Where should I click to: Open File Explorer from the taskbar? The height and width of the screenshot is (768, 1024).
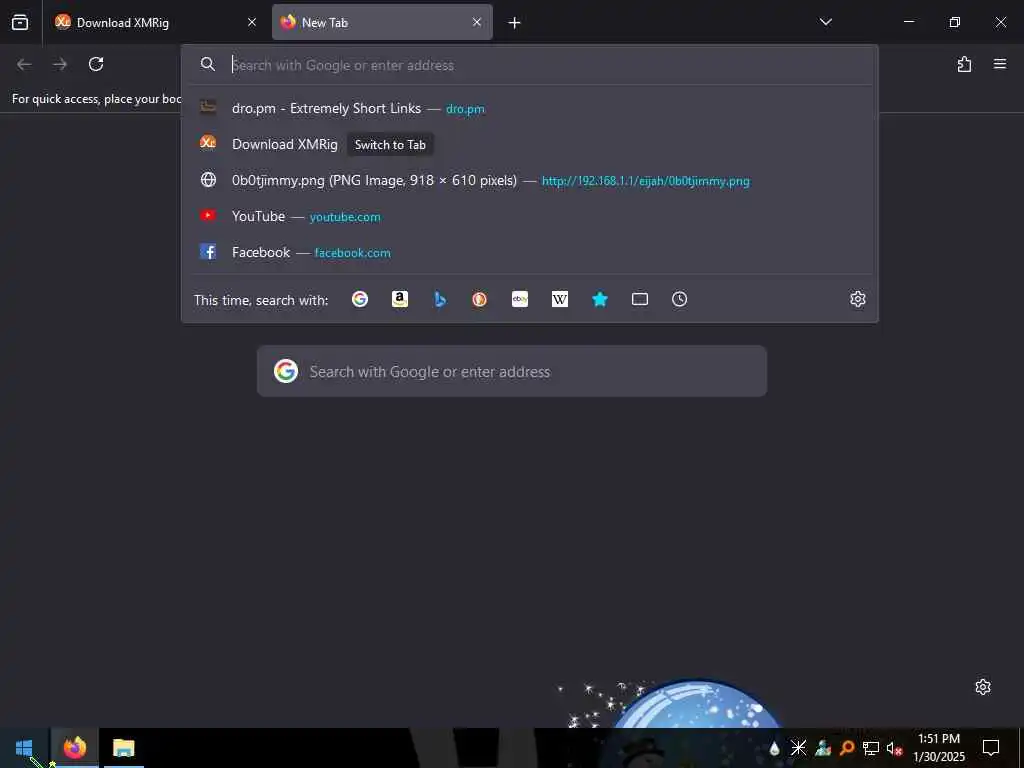(x=123, y=748)
